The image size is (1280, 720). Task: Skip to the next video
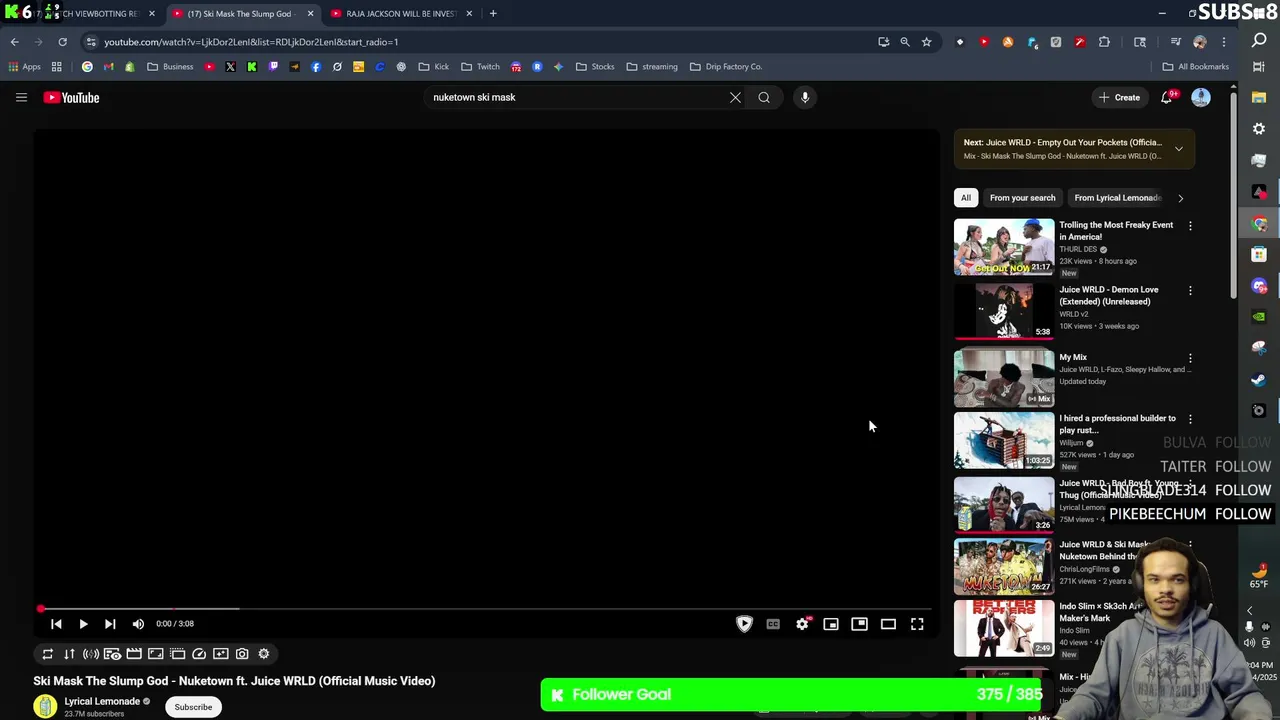[110, 624]
